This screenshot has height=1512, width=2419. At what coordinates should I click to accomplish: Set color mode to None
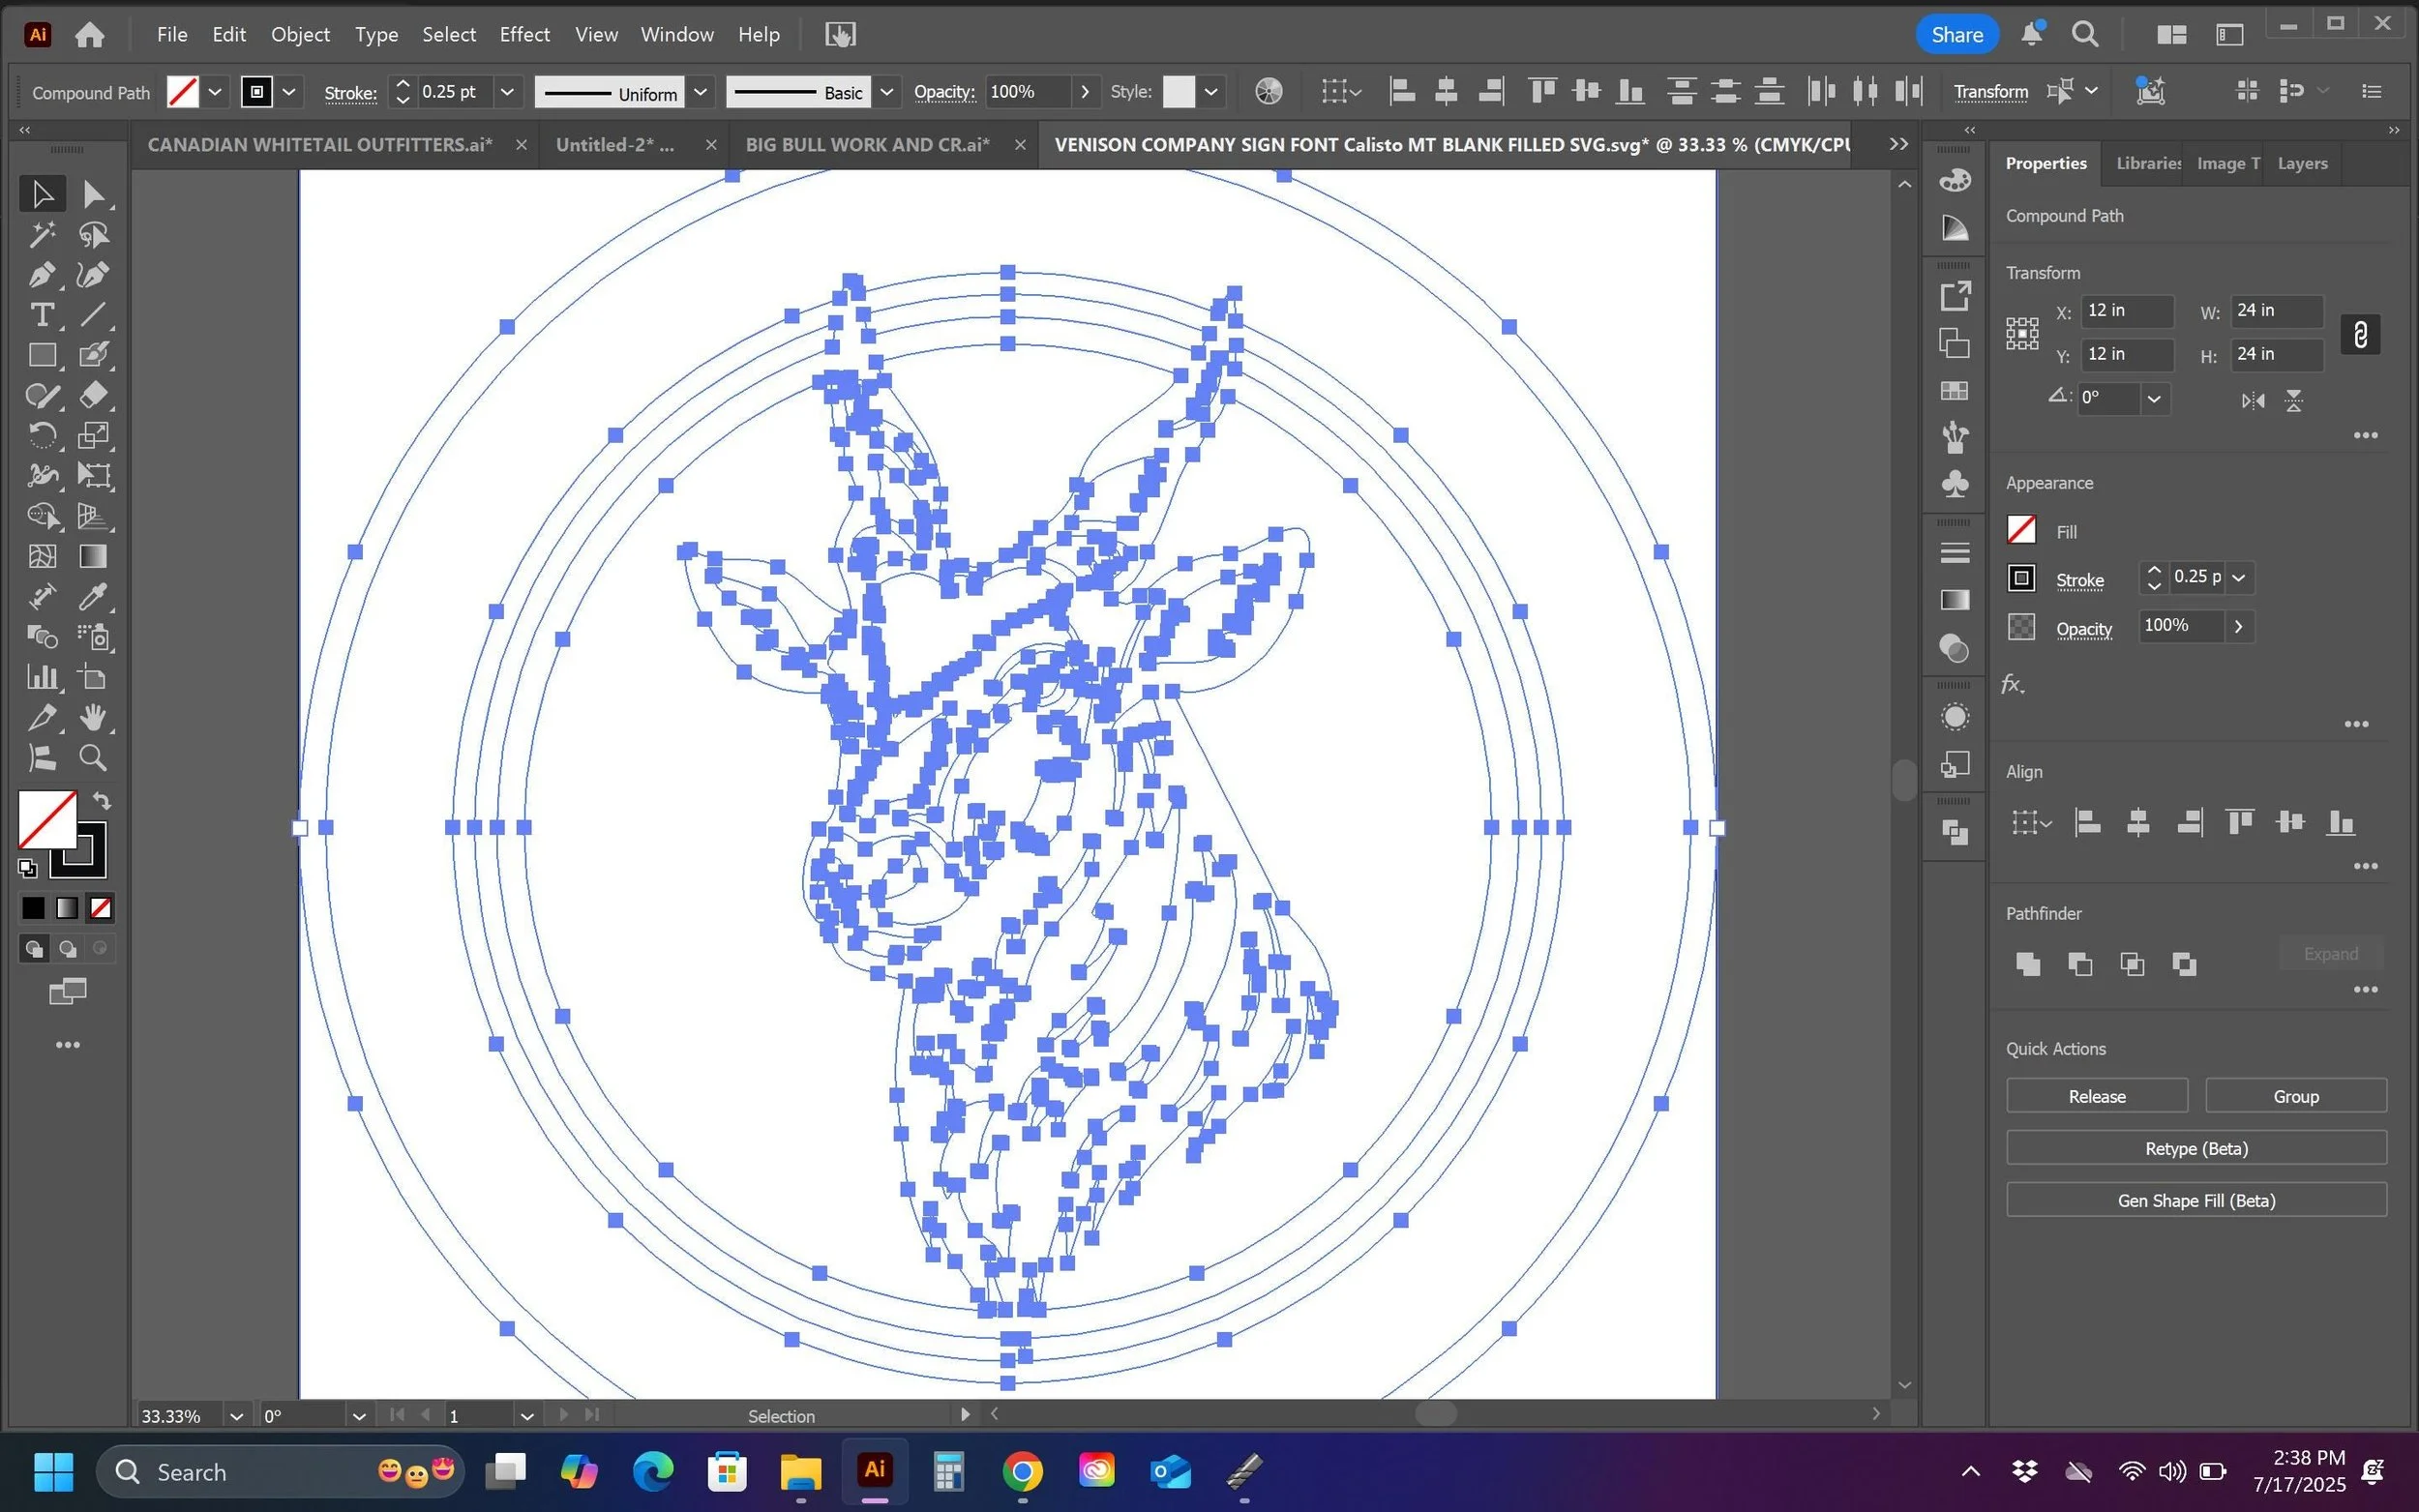(101, 908)
